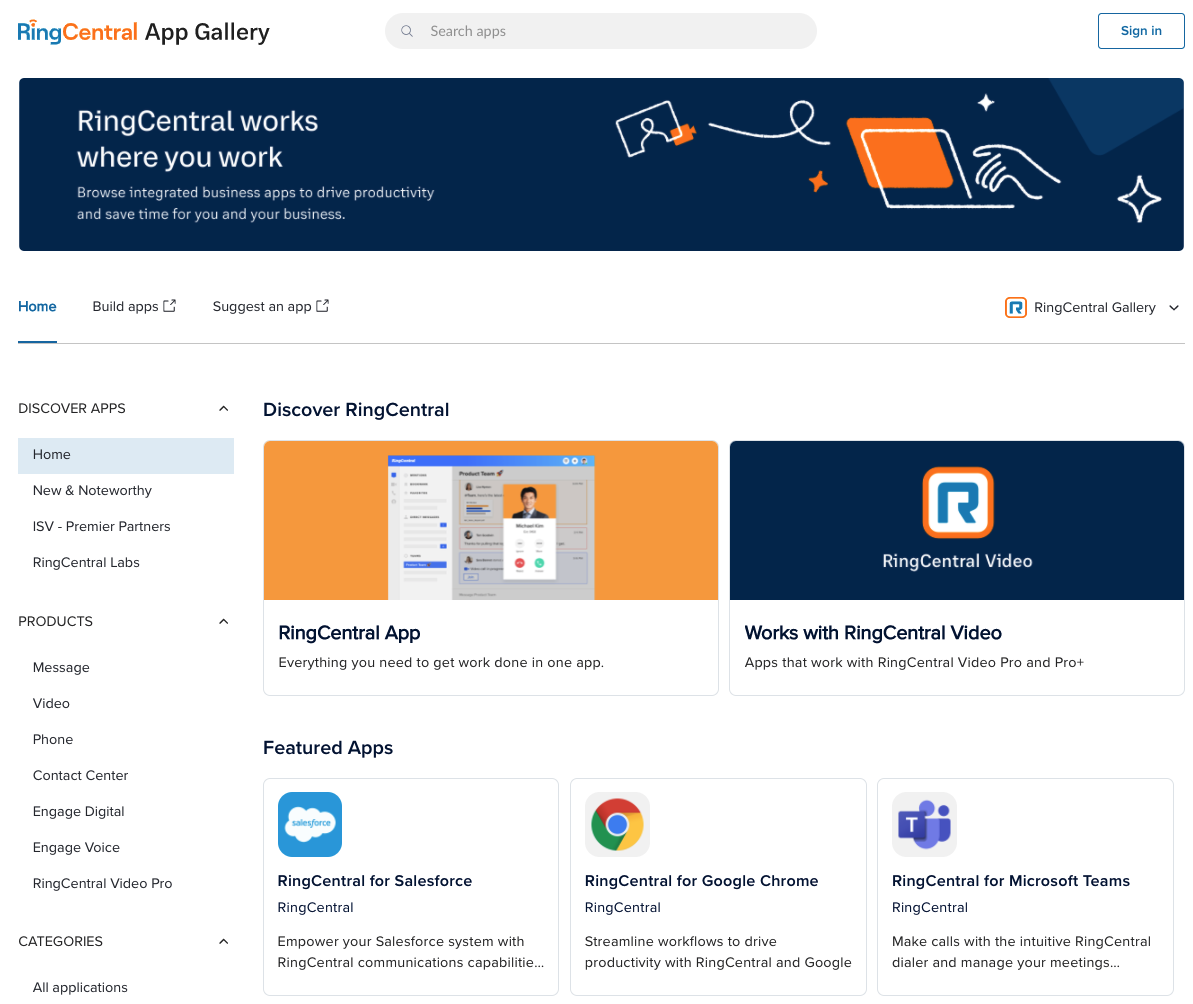
Task: Click the Sign in button
Action: [x=1141, y=31]
